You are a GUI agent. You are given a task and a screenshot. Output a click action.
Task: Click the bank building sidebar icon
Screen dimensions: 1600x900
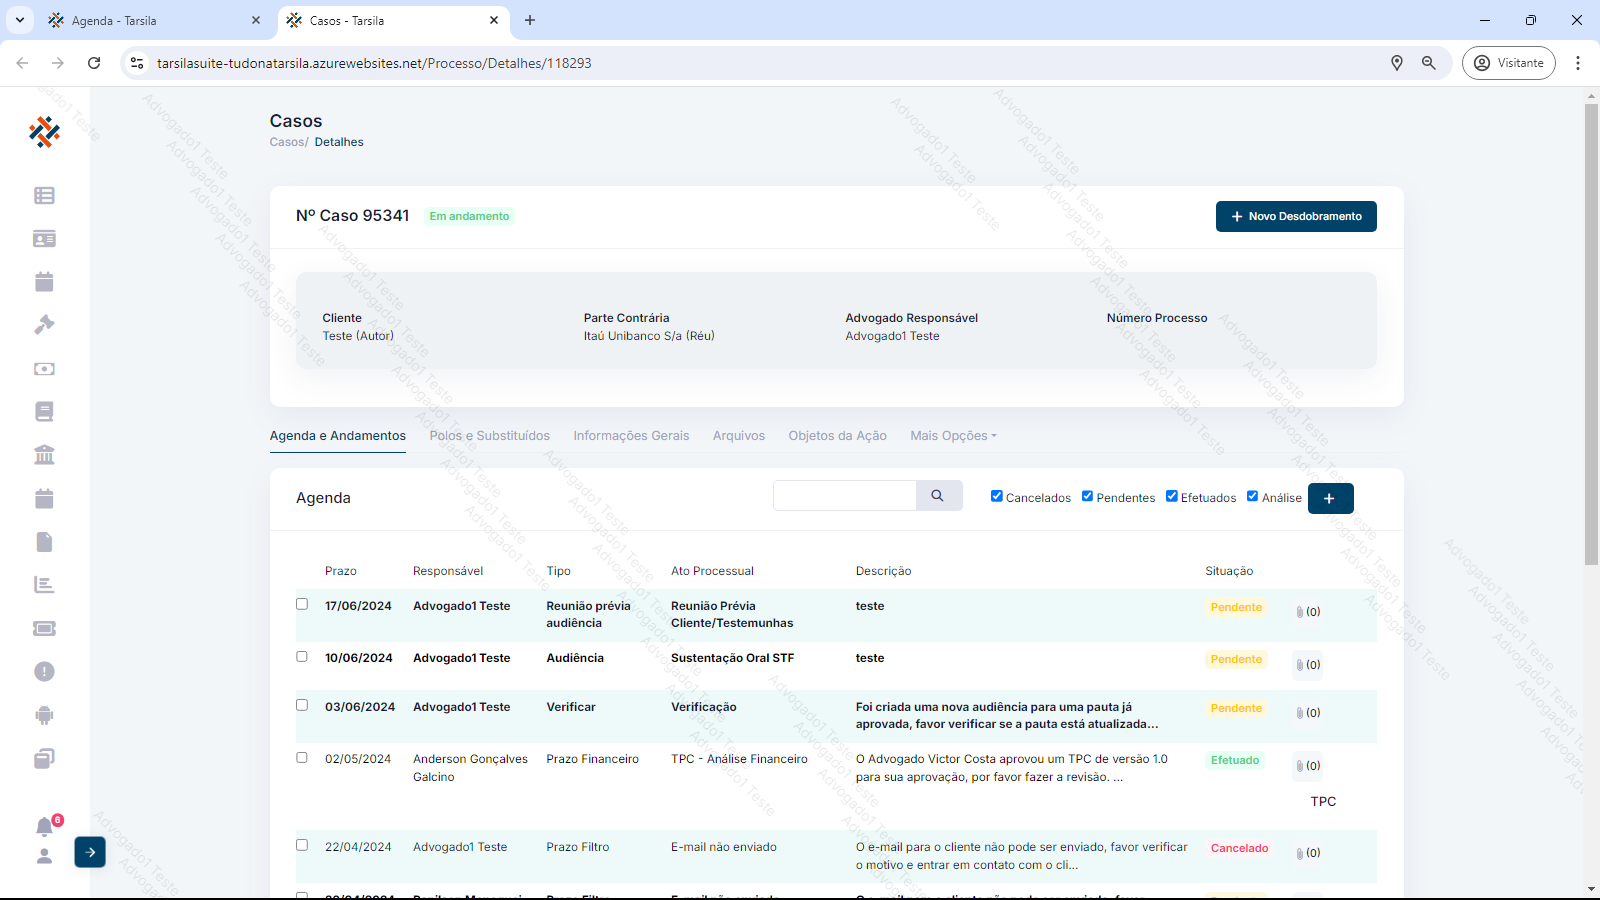pyautogui.click(x=44, y=455)
